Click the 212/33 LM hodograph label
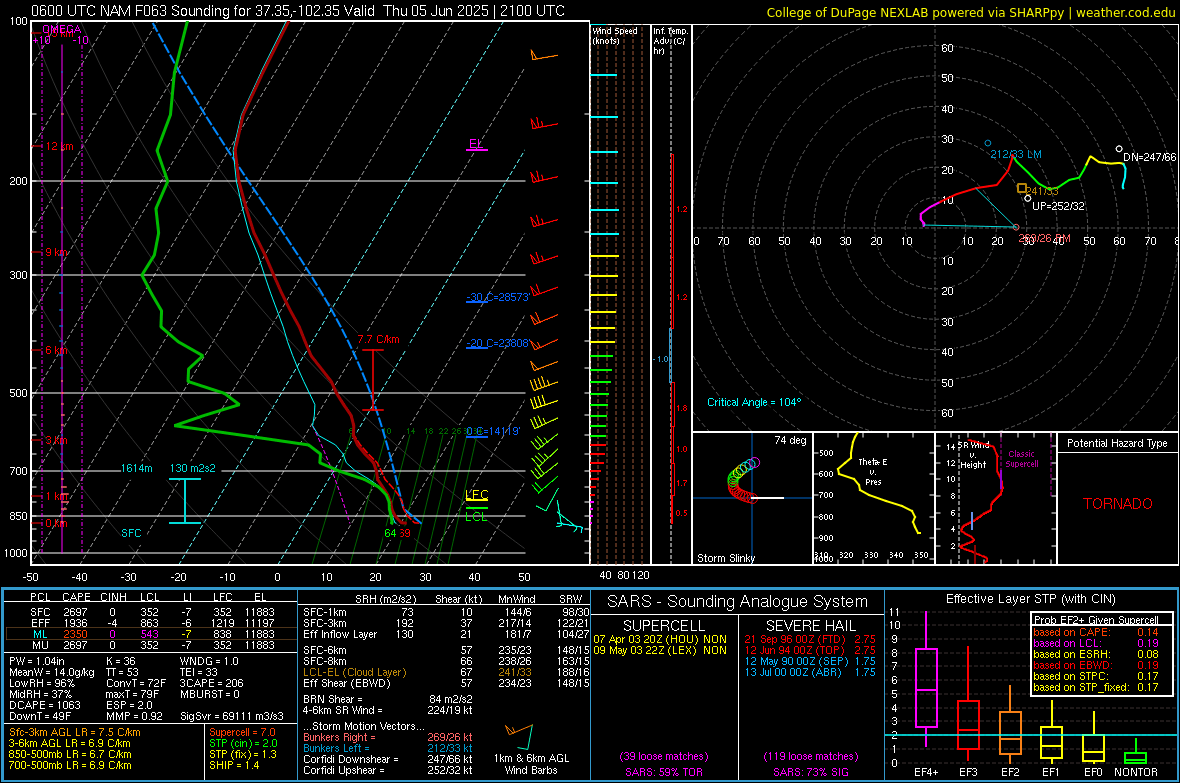This screenshot has width=1180, height=783. (x=1016, y=154)
